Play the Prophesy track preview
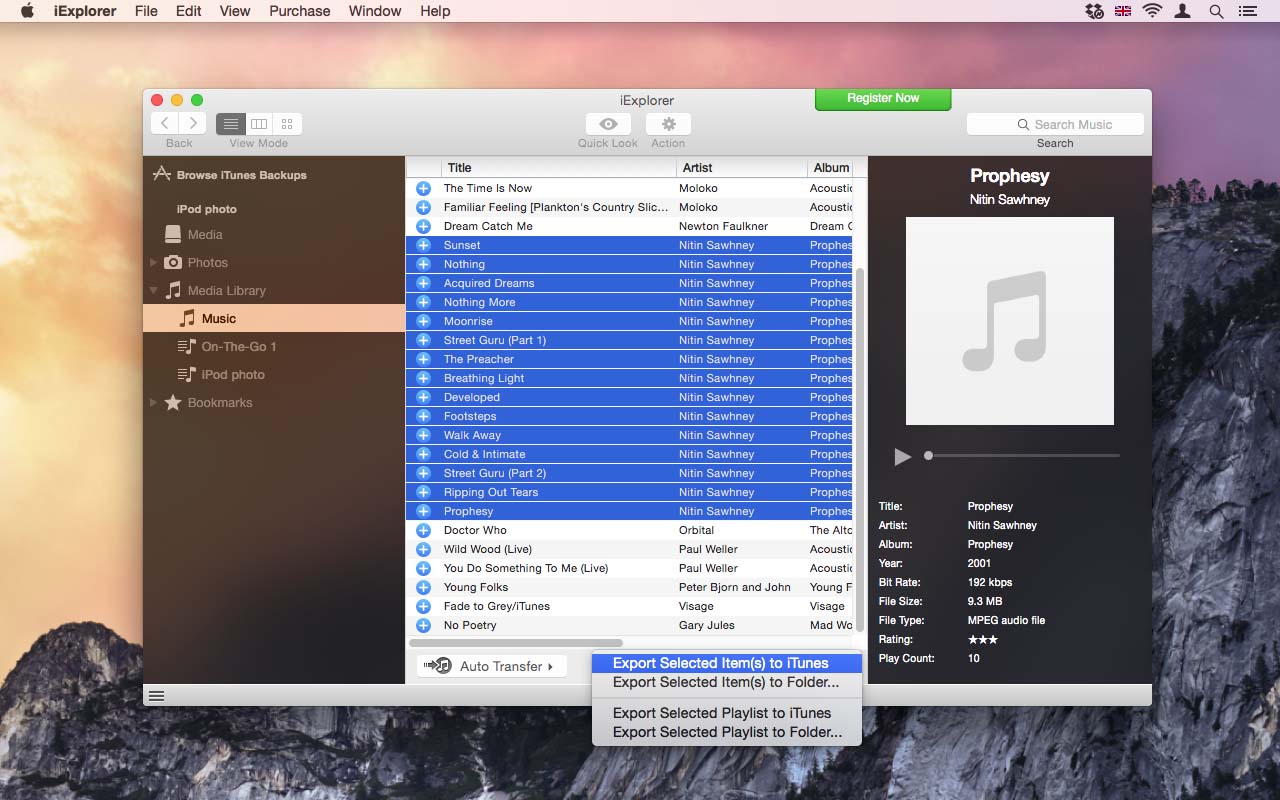Image resolution: width=1280 pixels, height=800 pixels. [902, 456]
